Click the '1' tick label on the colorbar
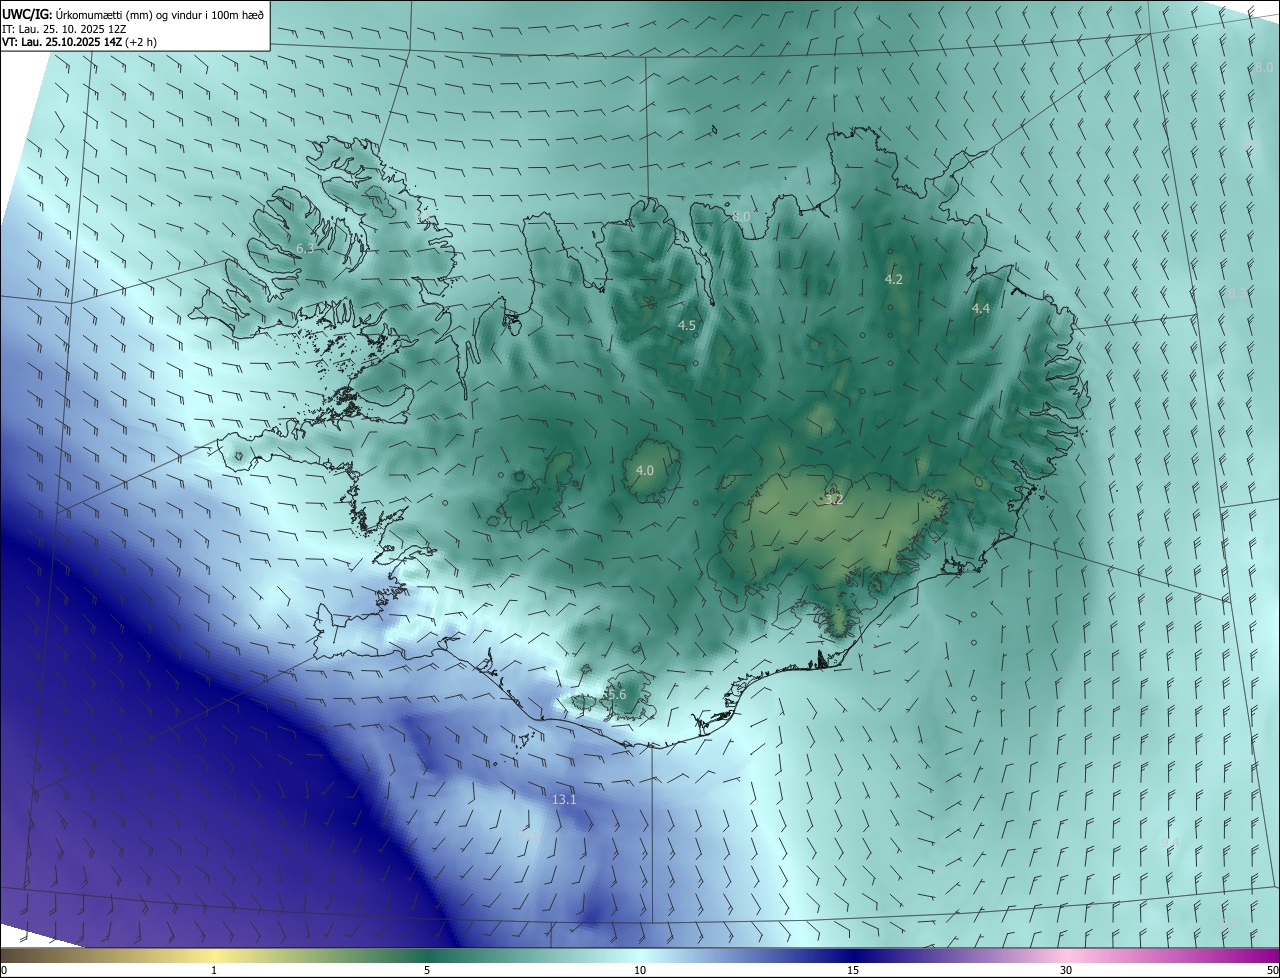1280x978 pixels. click(214, 971)
